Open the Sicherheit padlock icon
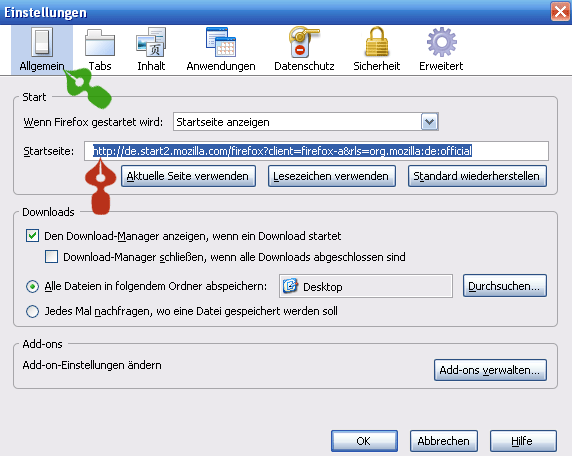 coord(376,42)
